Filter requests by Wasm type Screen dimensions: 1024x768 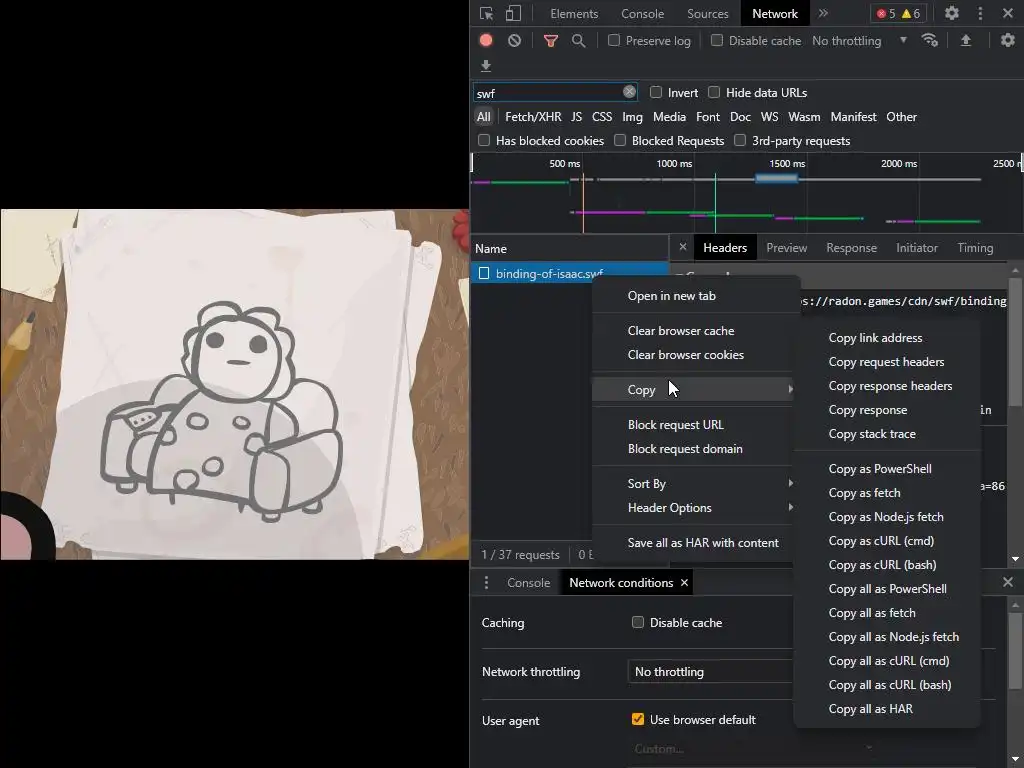[804, 117]
